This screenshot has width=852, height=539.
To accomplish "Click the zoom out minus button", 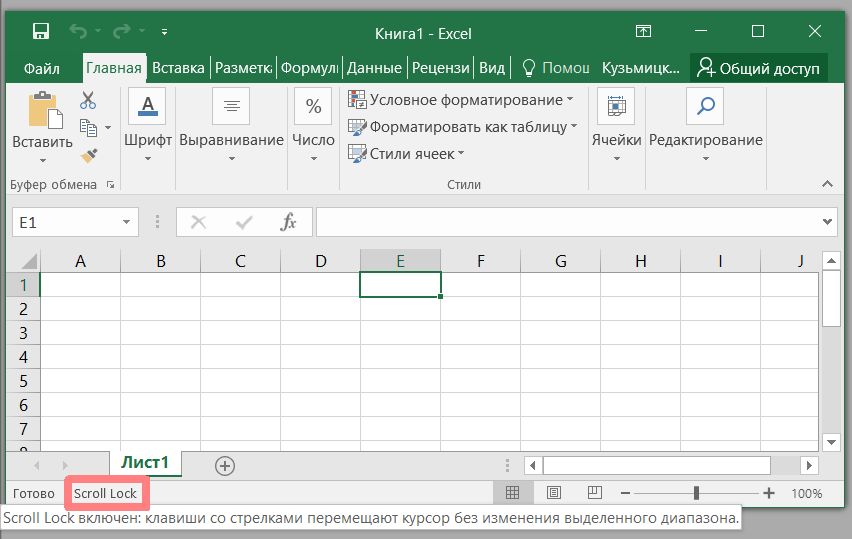I will tap(625, 493).
